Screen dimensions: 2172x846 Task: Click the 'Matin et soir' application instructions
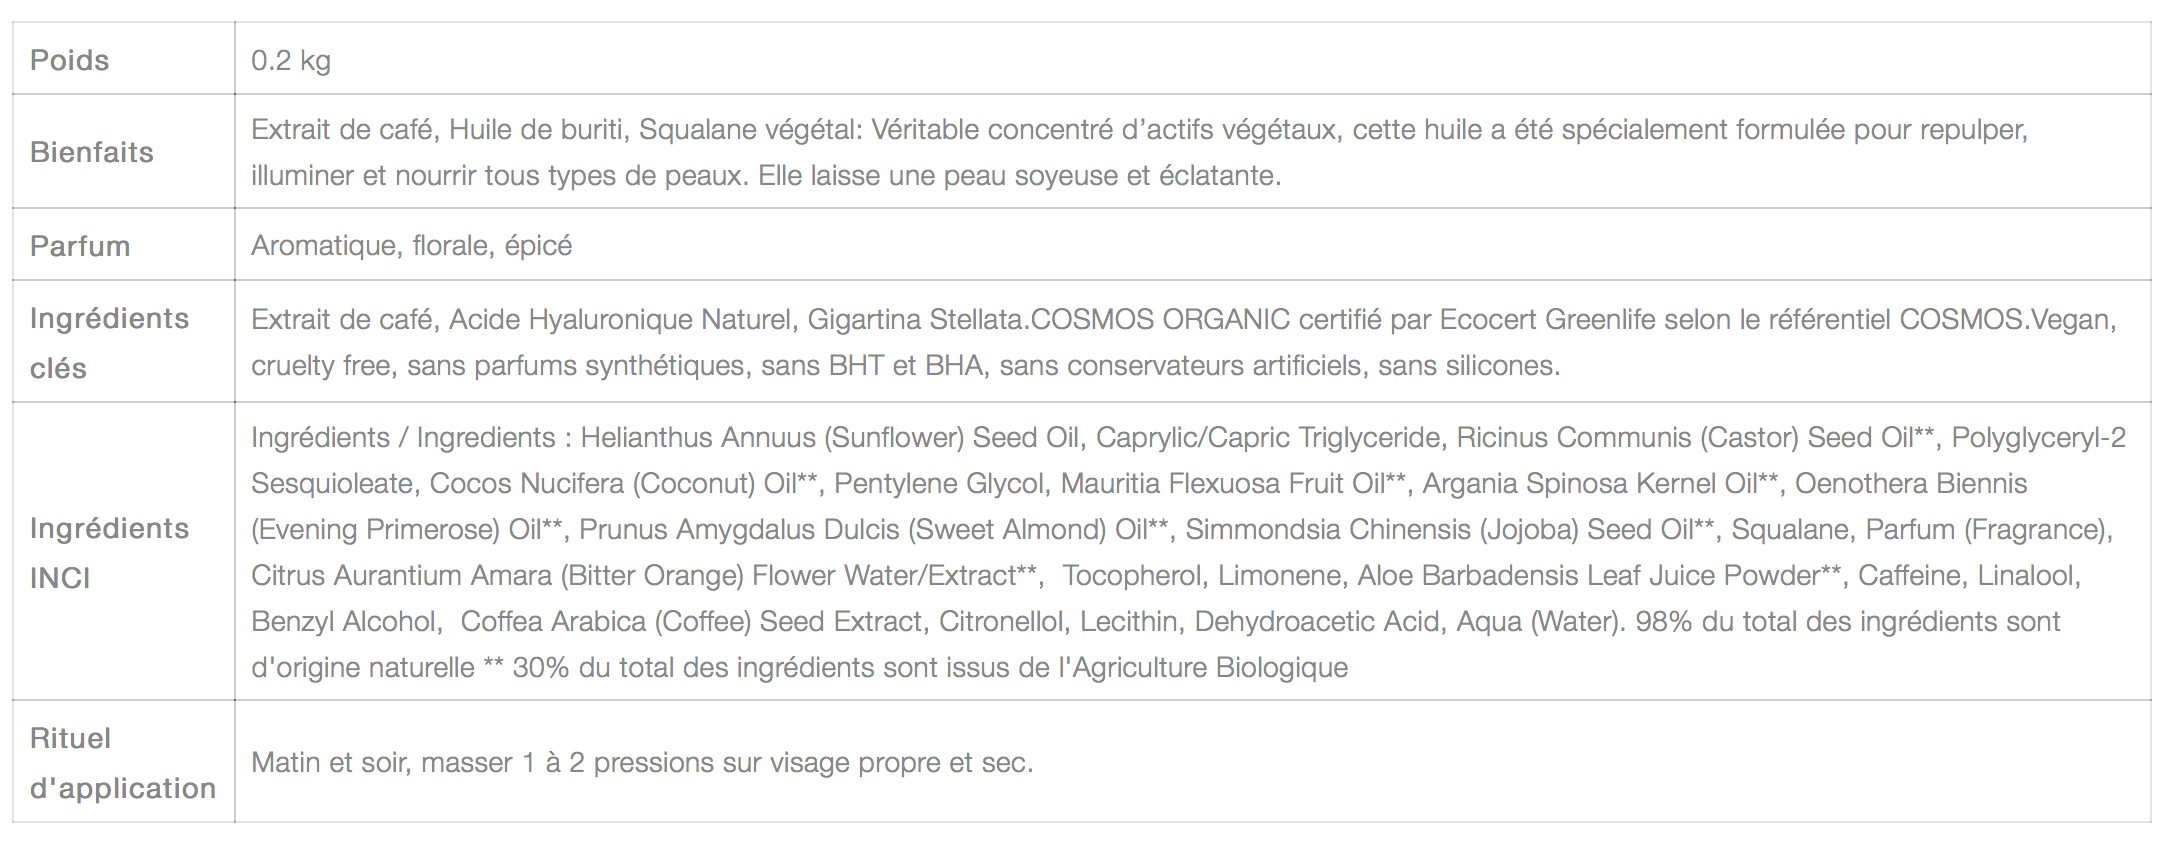coord(641,763)
